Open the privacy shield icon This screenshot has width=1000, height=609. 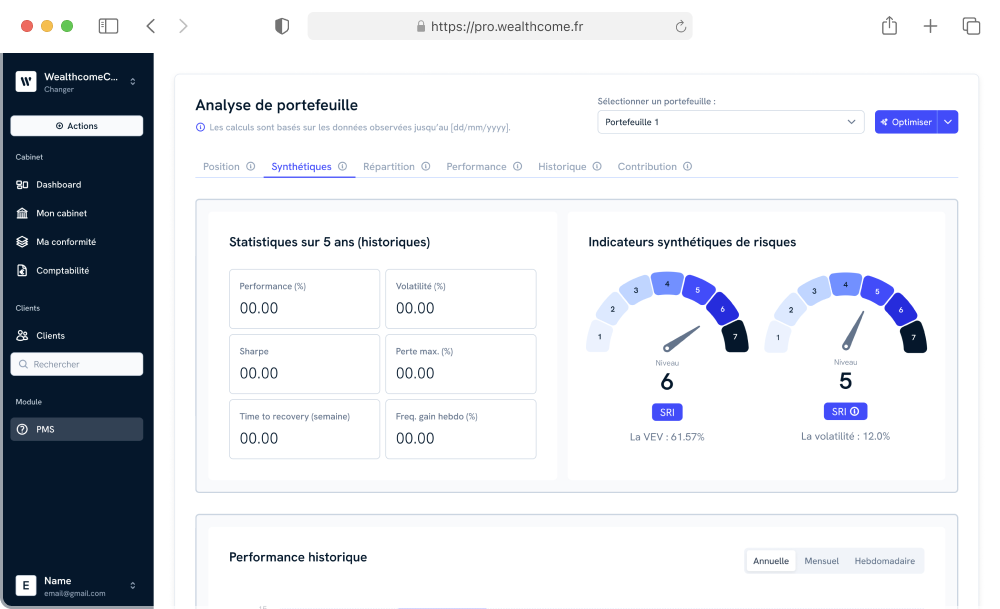(x=282, y=26)
